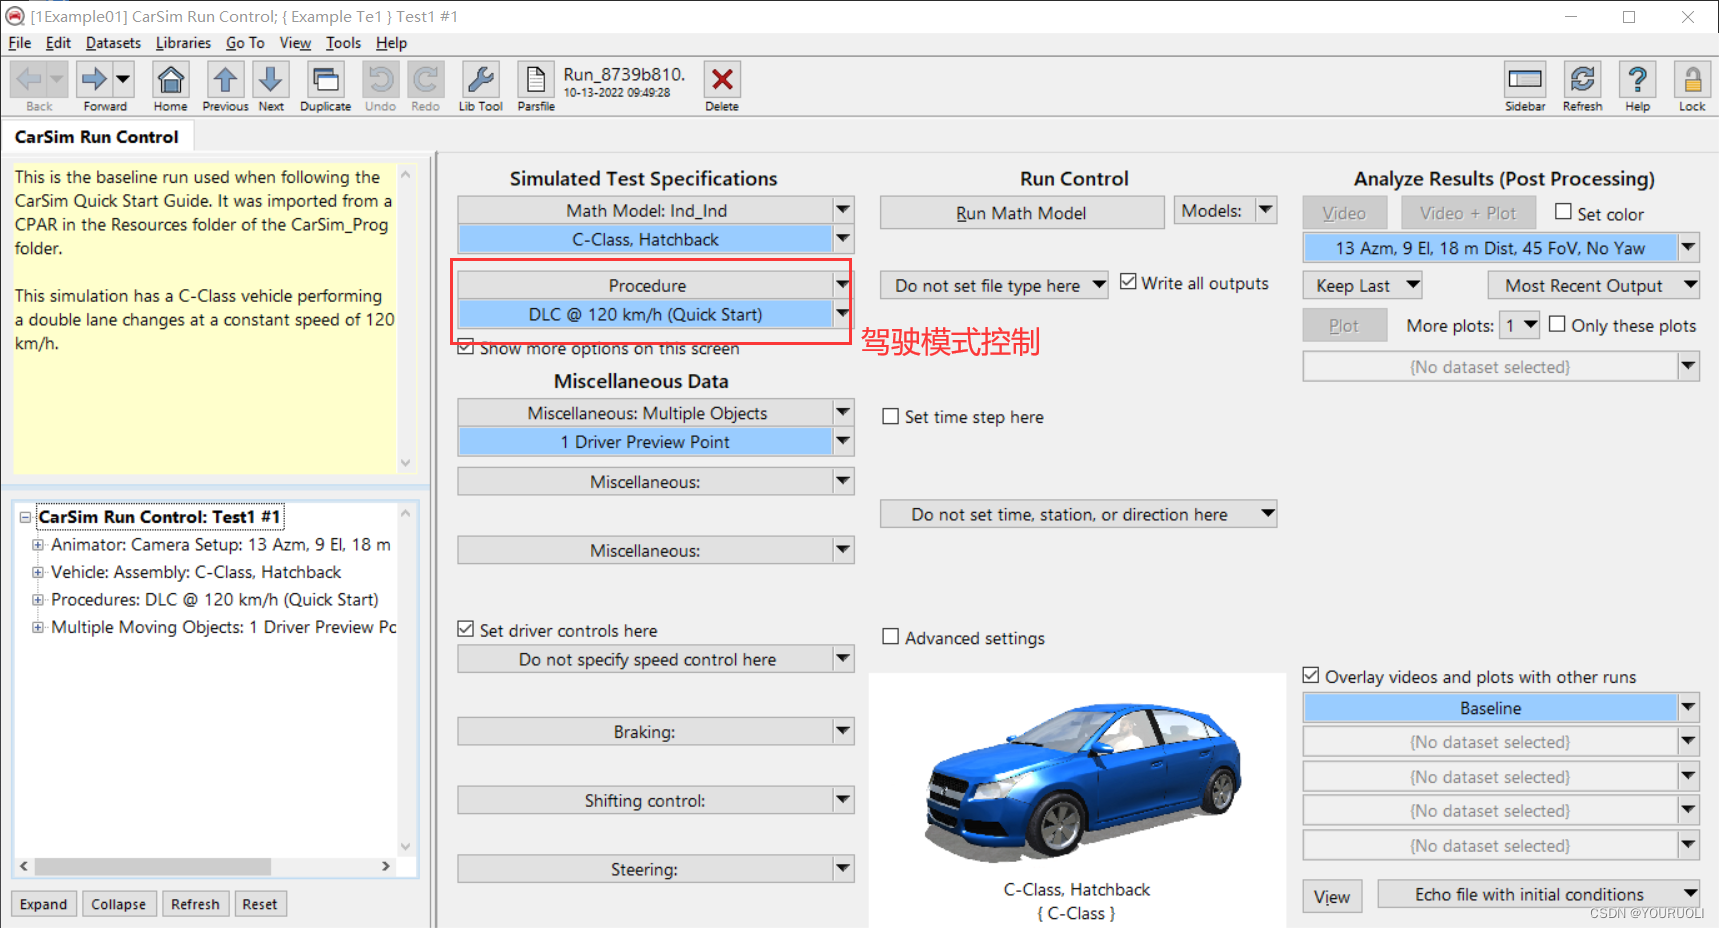
Task: Open the Echo file with initial conditions dropdown
Action: coord(1539,894)
